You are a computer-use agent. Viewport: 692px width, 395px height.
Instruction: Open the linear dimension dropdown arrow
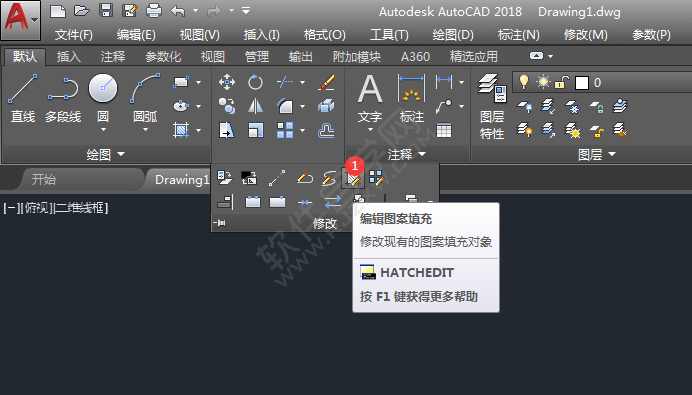click(x=461, y=82)
